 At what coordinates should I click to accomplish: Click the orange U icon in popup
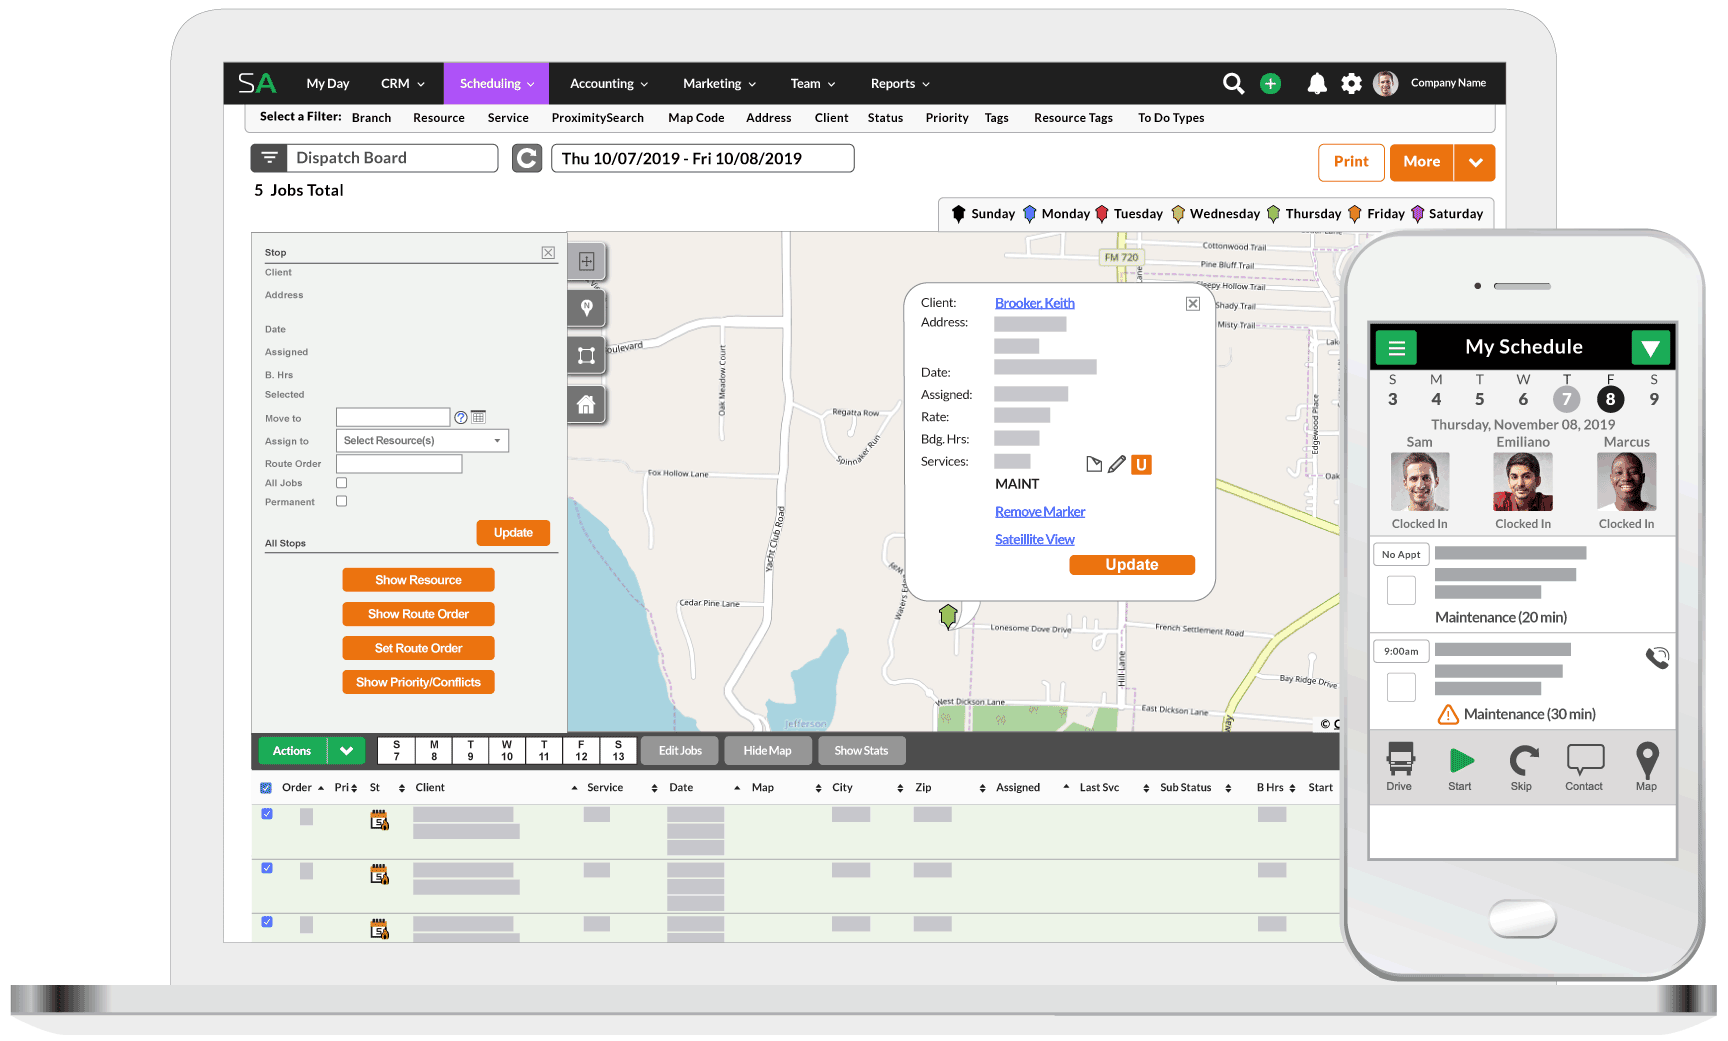tap(1141, 464)
